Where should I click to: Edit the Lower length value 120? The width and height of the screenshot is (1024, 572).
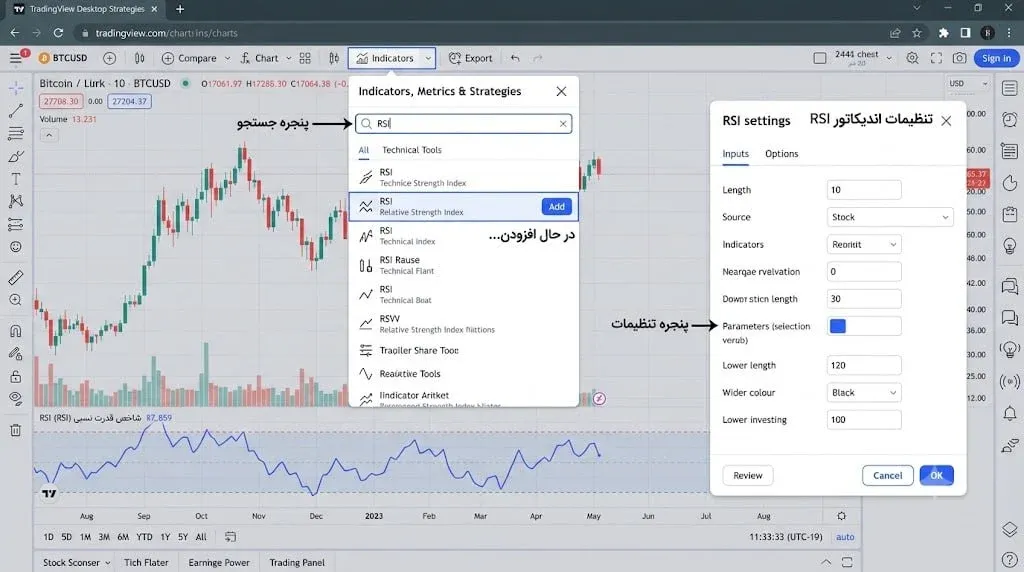[863, 365]
